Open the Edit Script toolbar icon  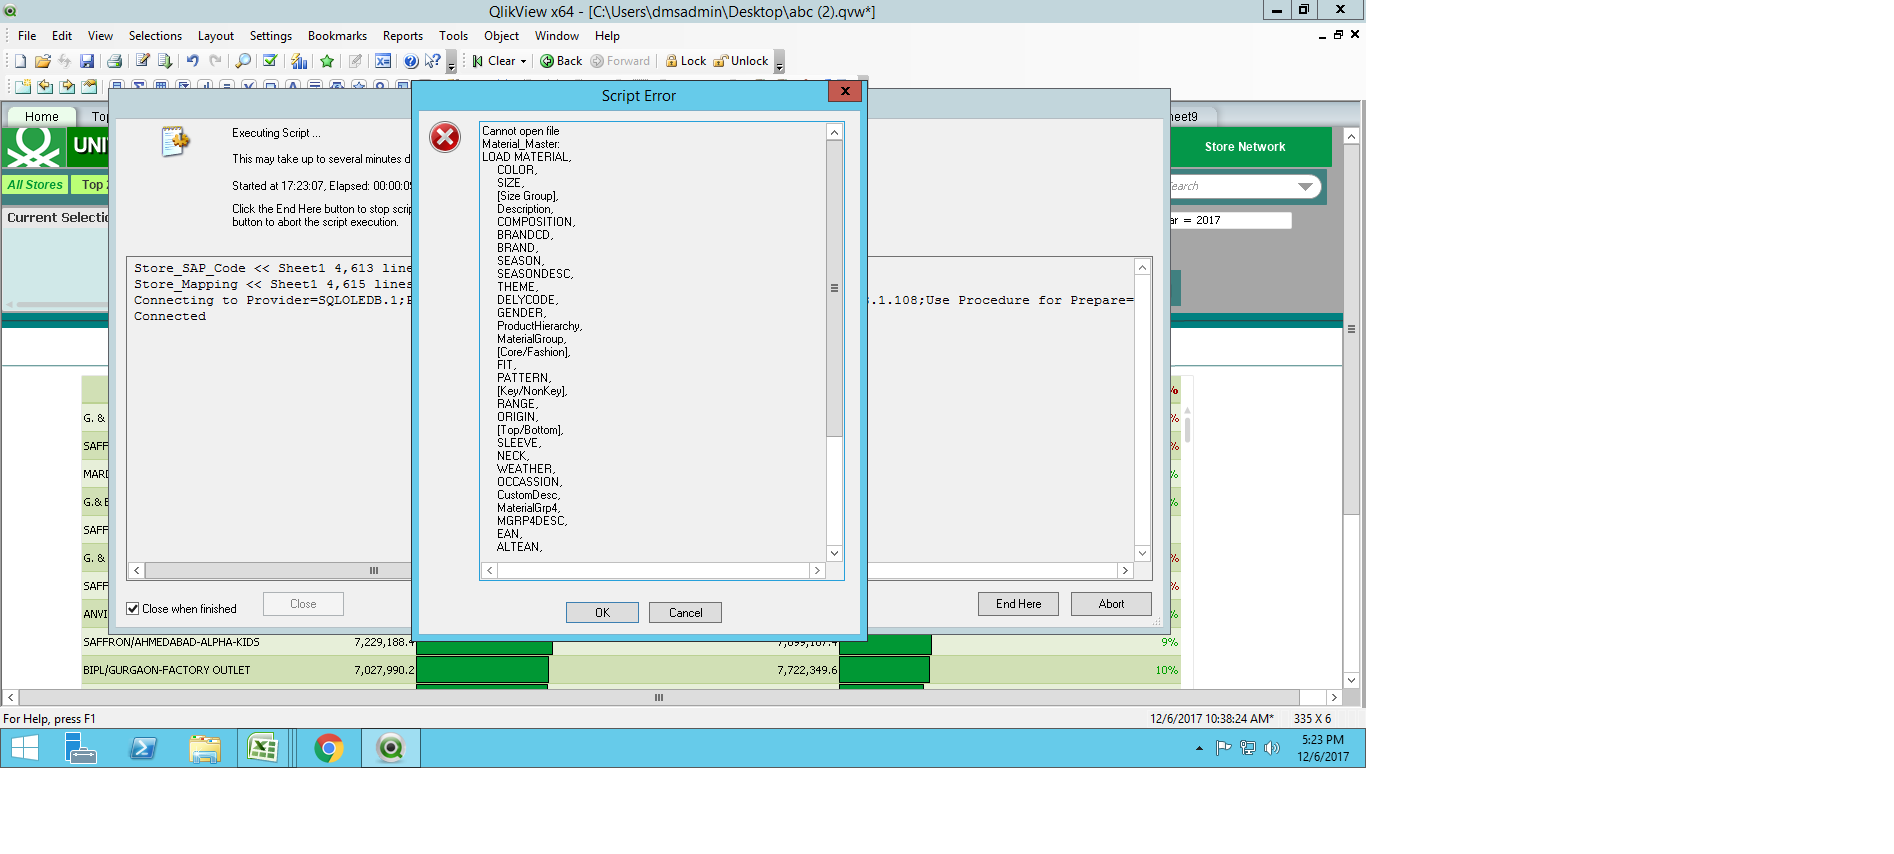pos(142,61)
